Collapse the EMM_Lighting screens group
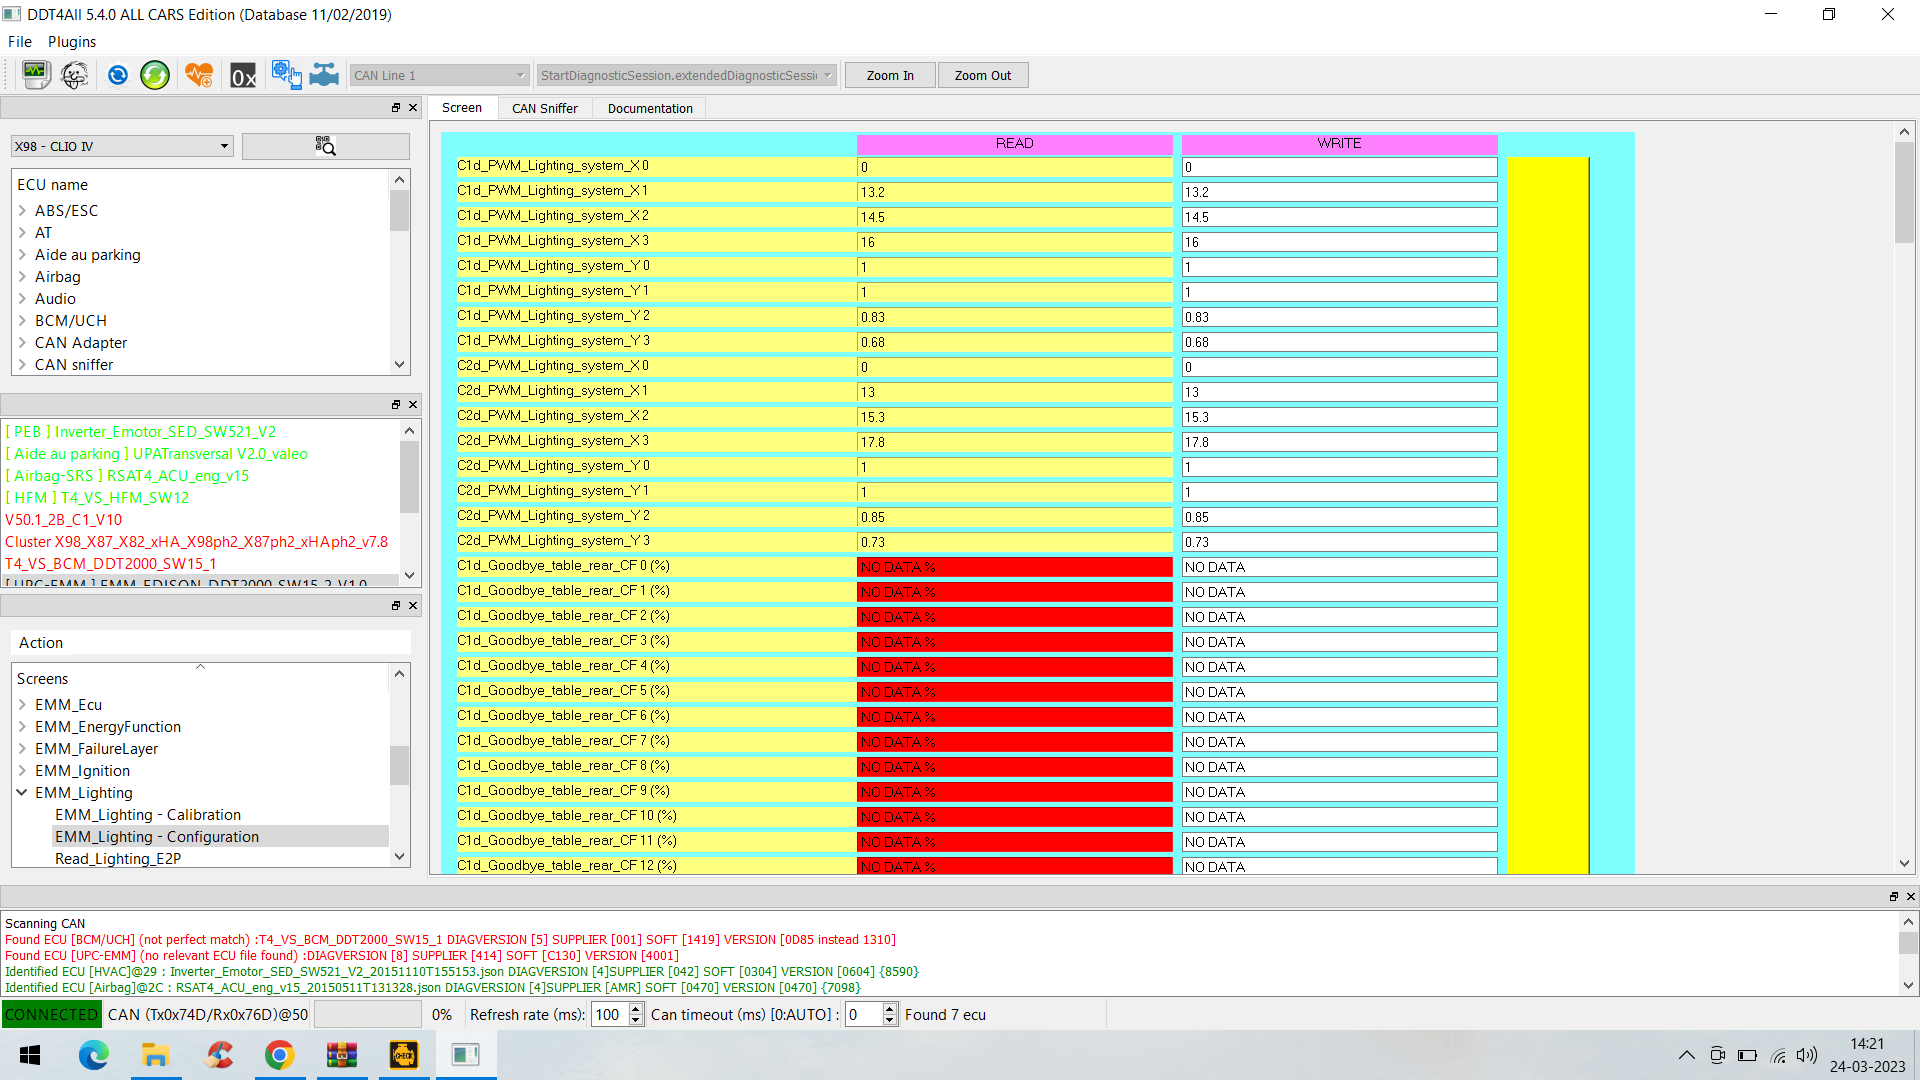1920x1080 pixels. [x=23, y=792]
